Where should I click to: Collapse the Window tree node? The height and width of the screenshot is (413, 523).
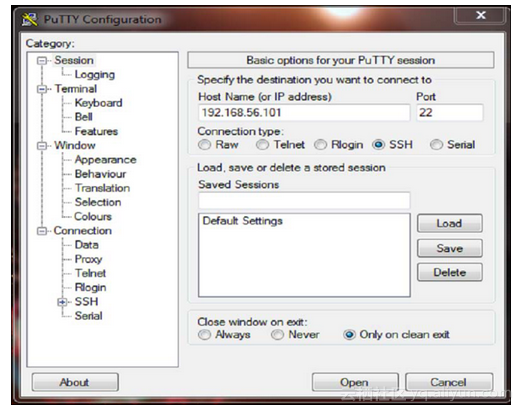click(42, 146)
